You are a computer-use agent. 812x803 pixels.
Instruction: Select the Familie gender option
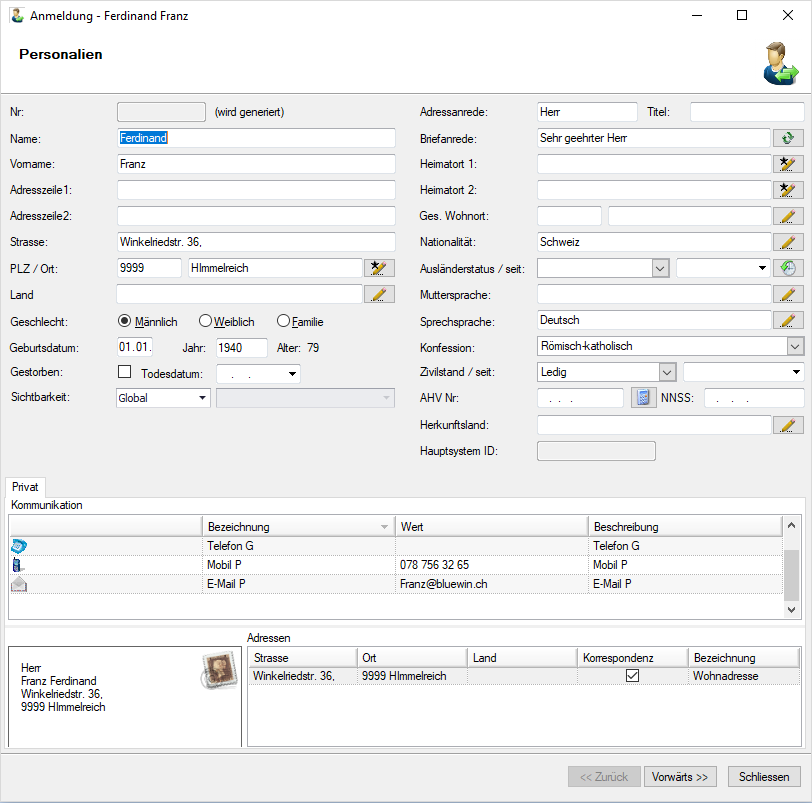[284, 321]
